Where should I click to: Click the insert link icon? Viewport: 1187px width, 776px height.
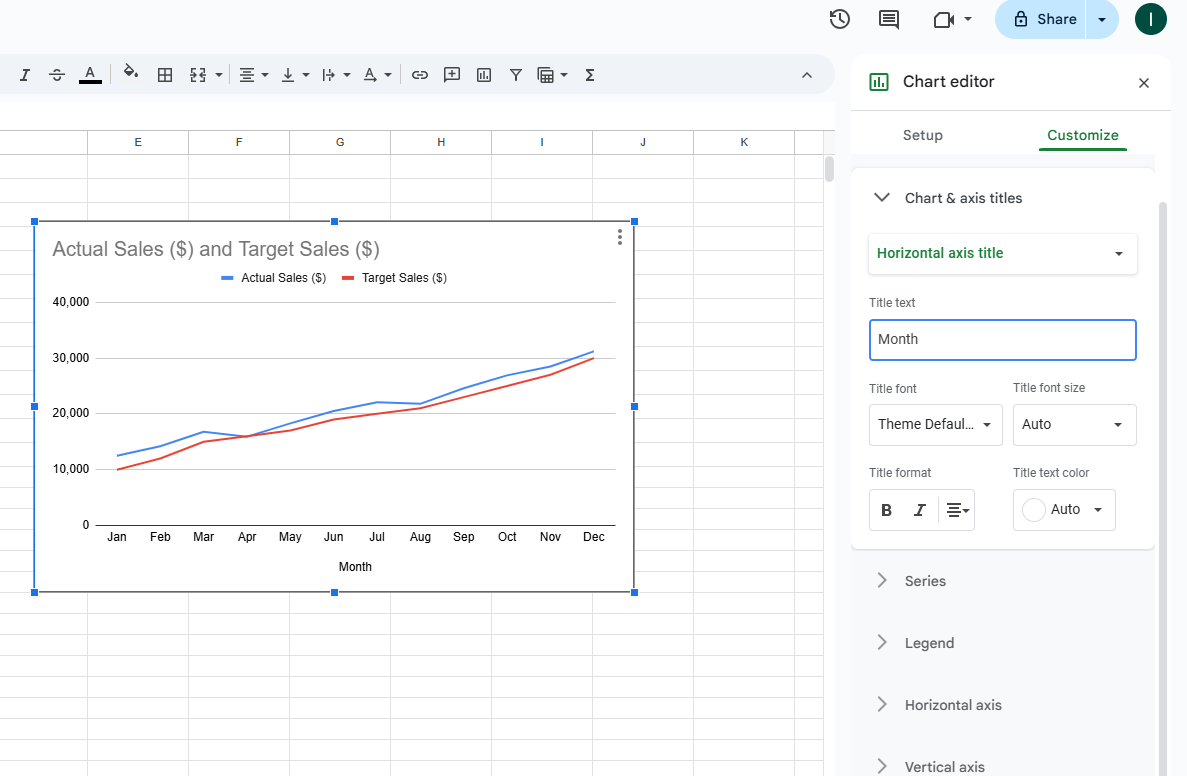pyautogui.click(x=420, y=75)
